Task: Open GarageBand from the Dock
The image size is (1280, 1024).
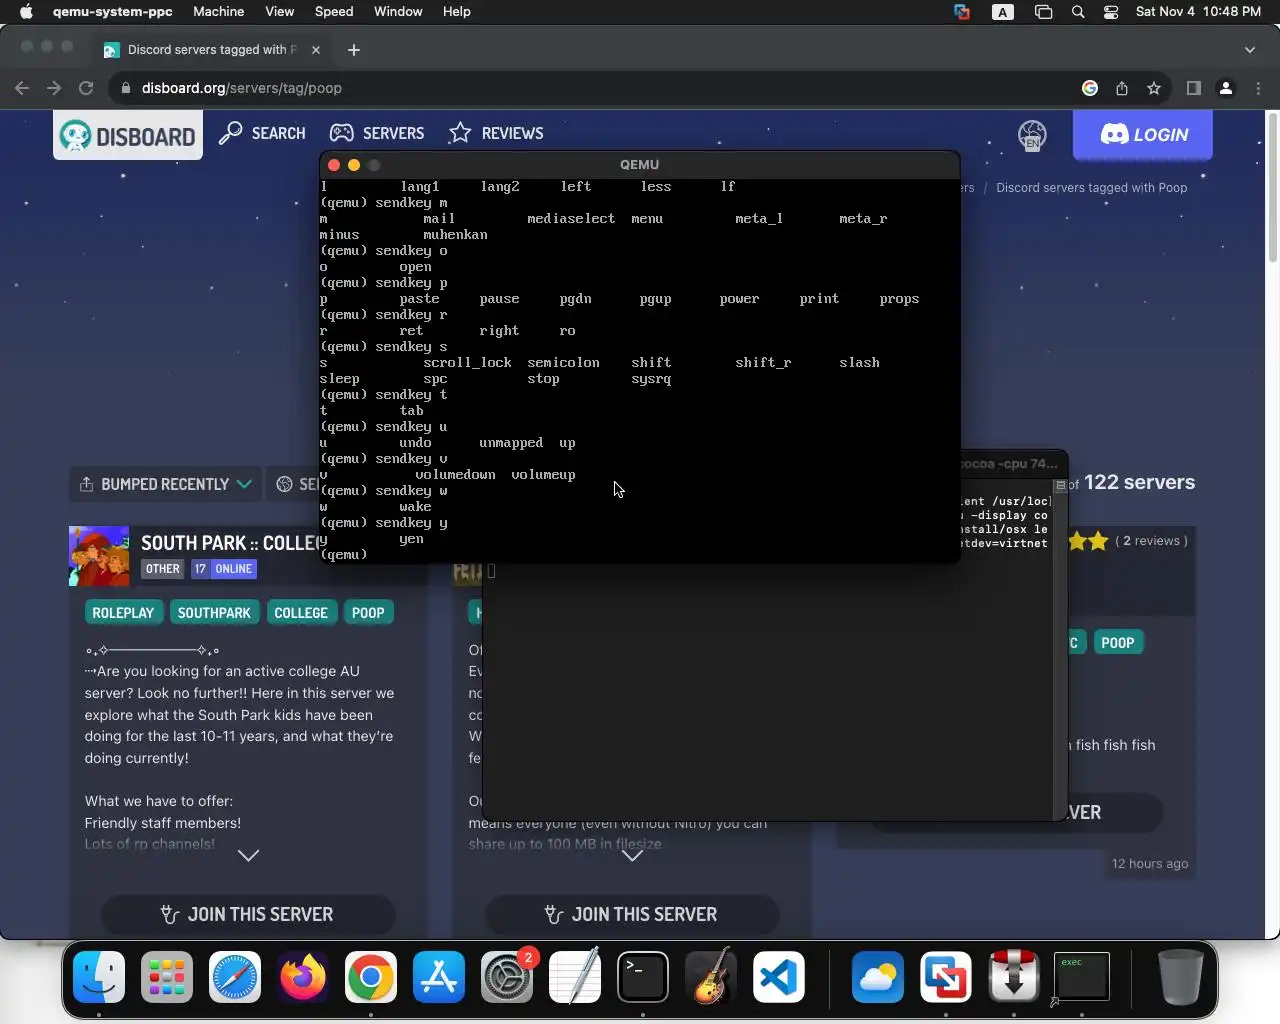Action: pos(711,977)
